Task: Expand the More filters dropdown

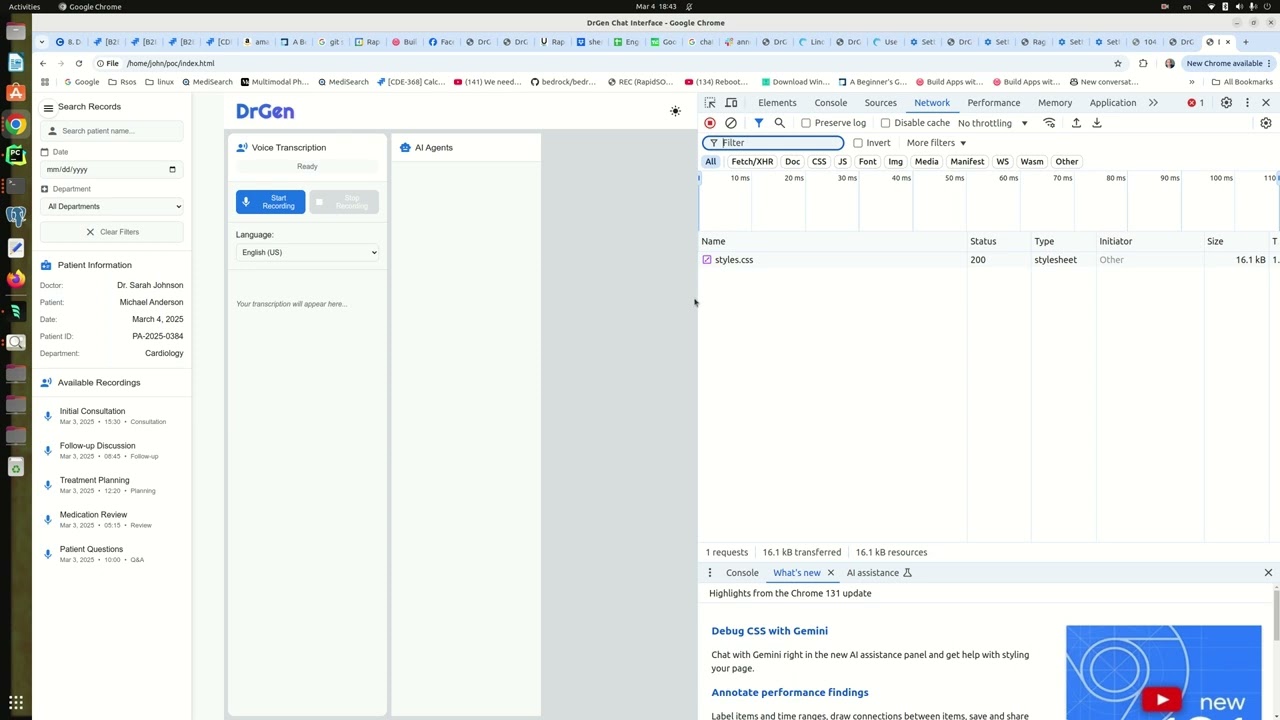Action: pyautogui.click(x=936, y=143)
